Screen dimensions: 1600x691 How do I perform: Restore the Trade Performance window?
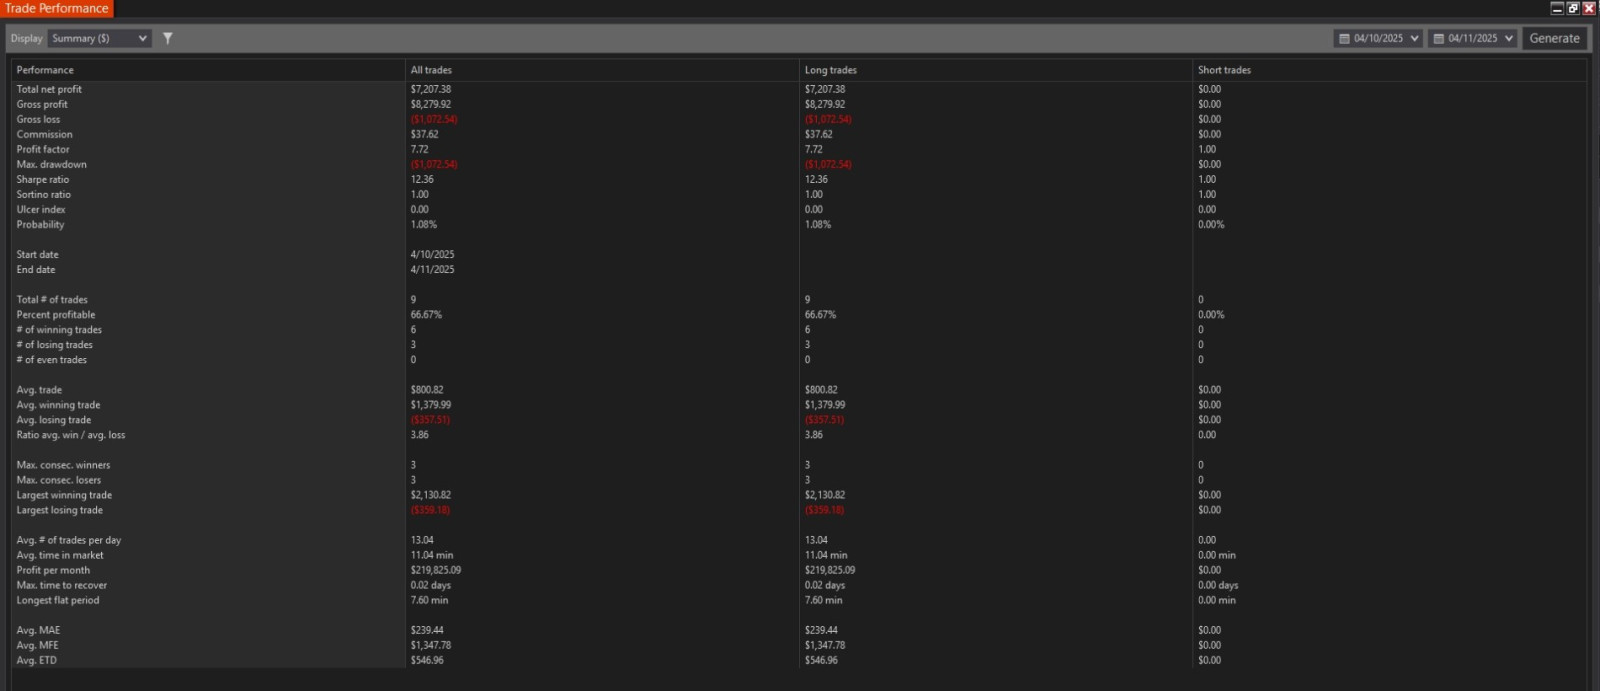(x=1573, y=8)
